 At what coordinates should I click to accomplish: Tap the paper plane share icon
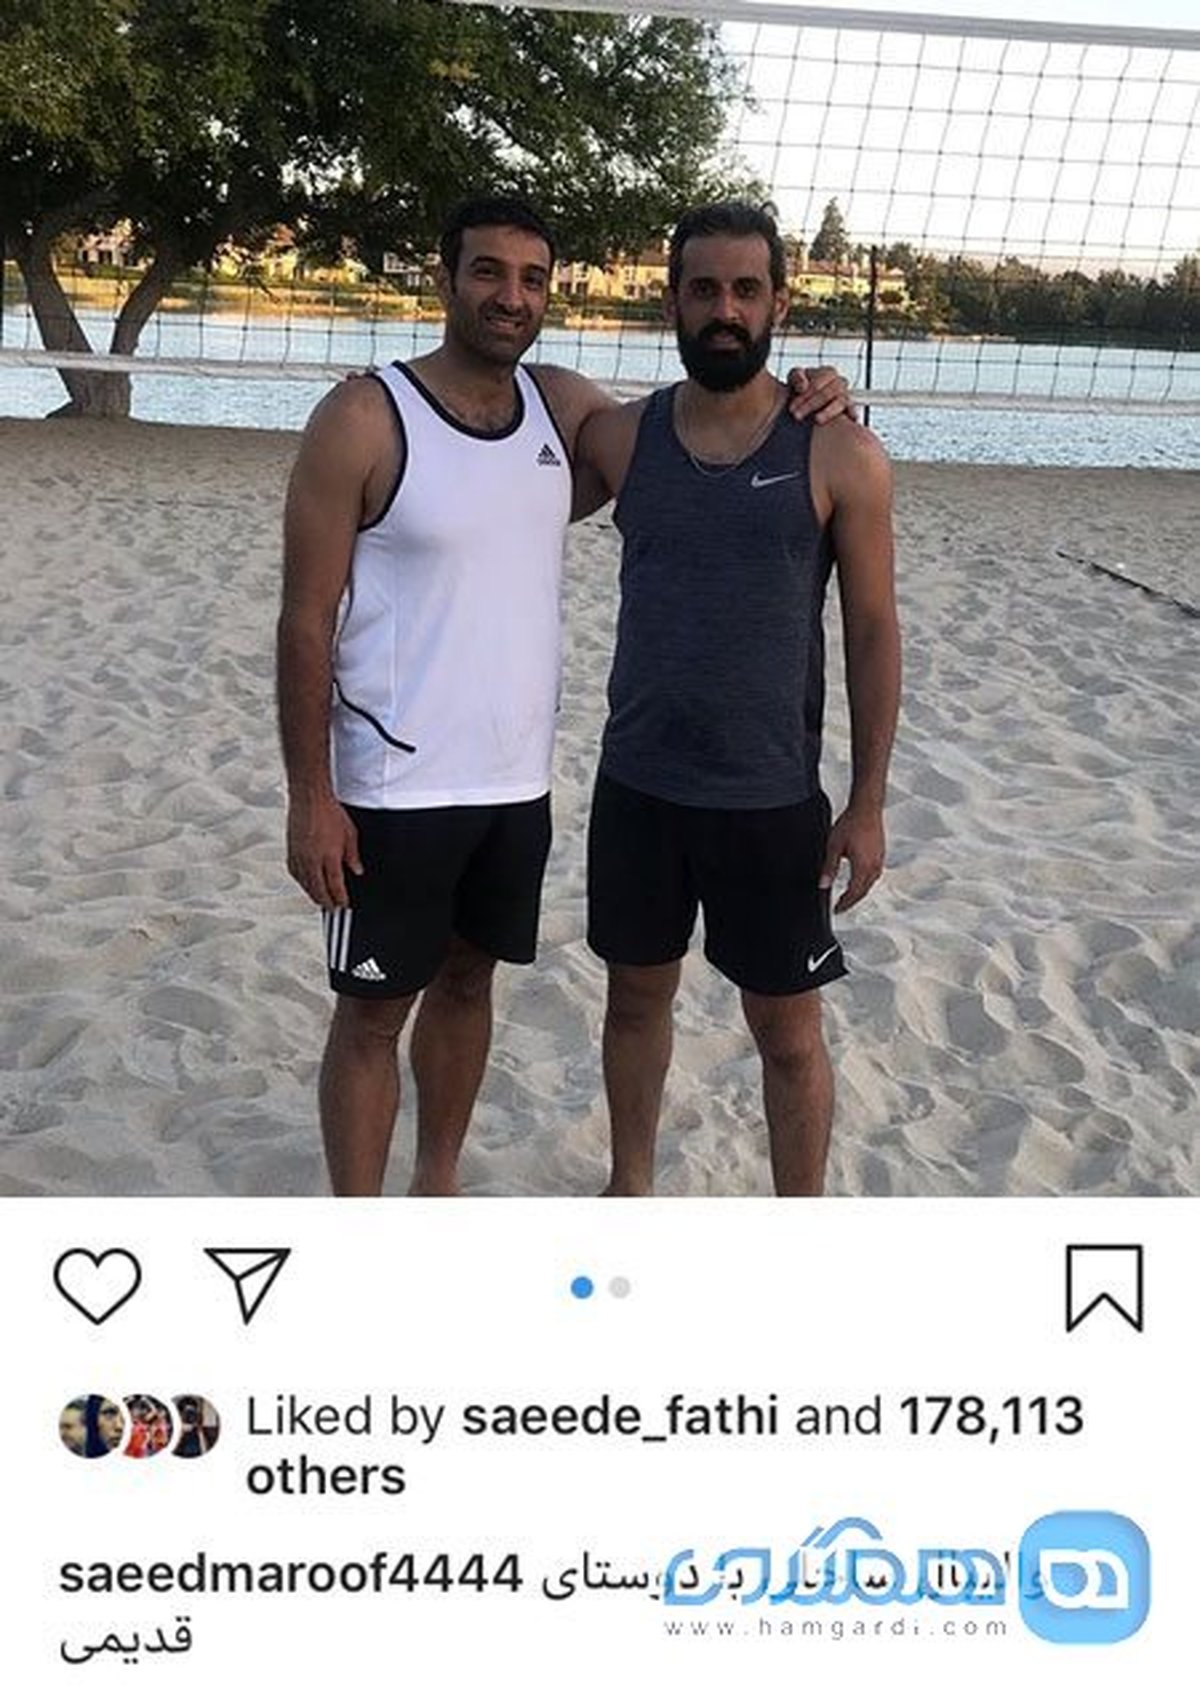coord(247,1285)
